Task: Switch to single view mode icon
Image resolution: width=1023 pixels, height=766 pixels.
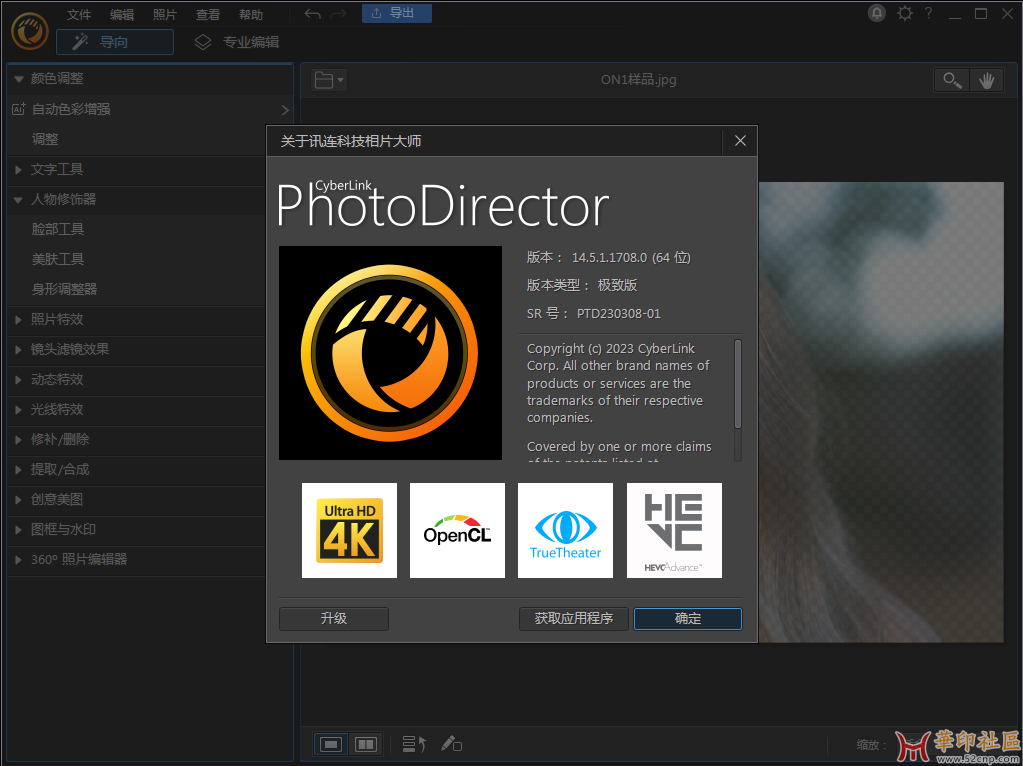Action: (331, 744)
